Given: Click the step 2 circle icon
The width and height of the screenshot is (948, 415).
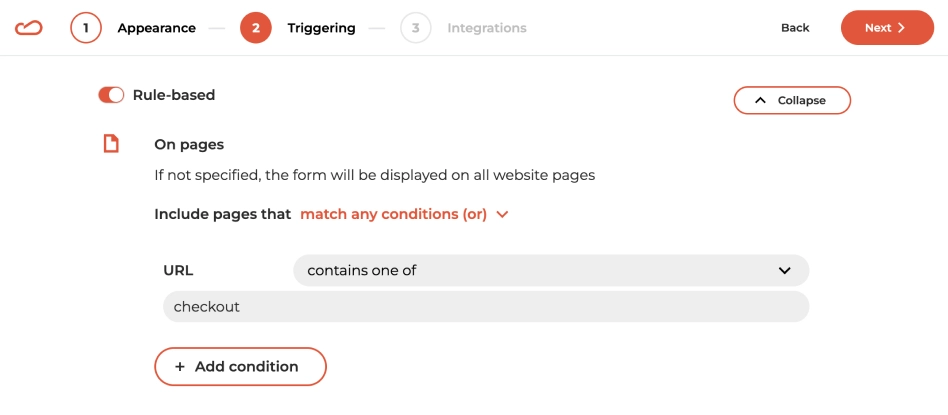Looking at the screenshot, I should coord(256,28).
